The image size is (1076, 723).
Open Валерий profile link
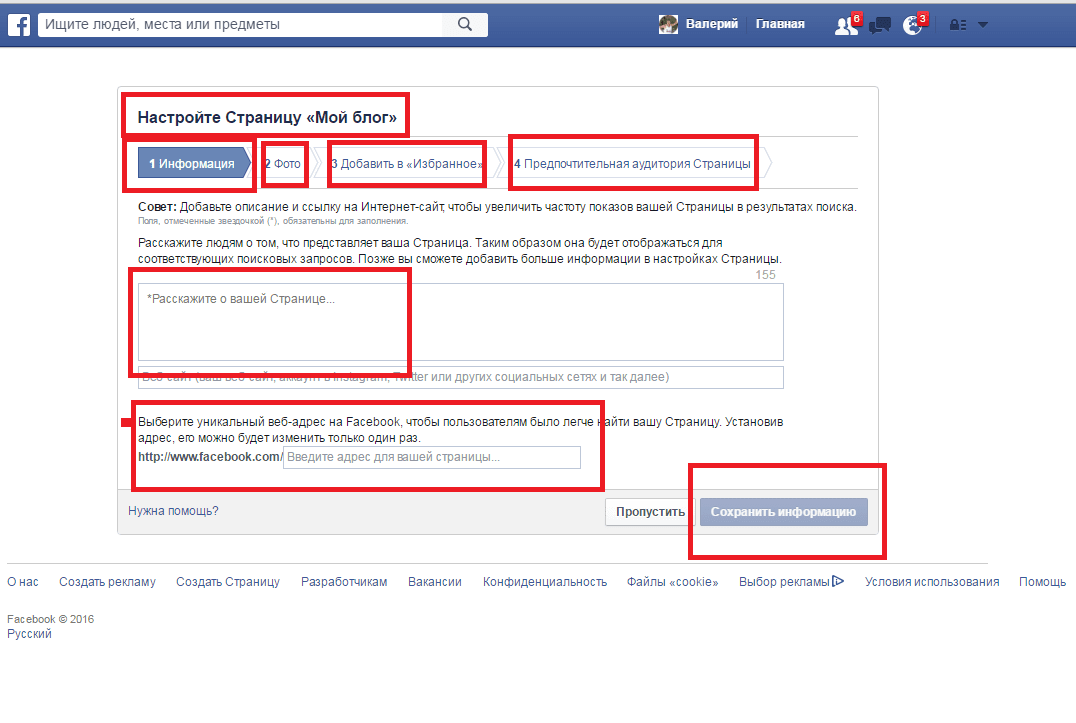tap(712, 24)
